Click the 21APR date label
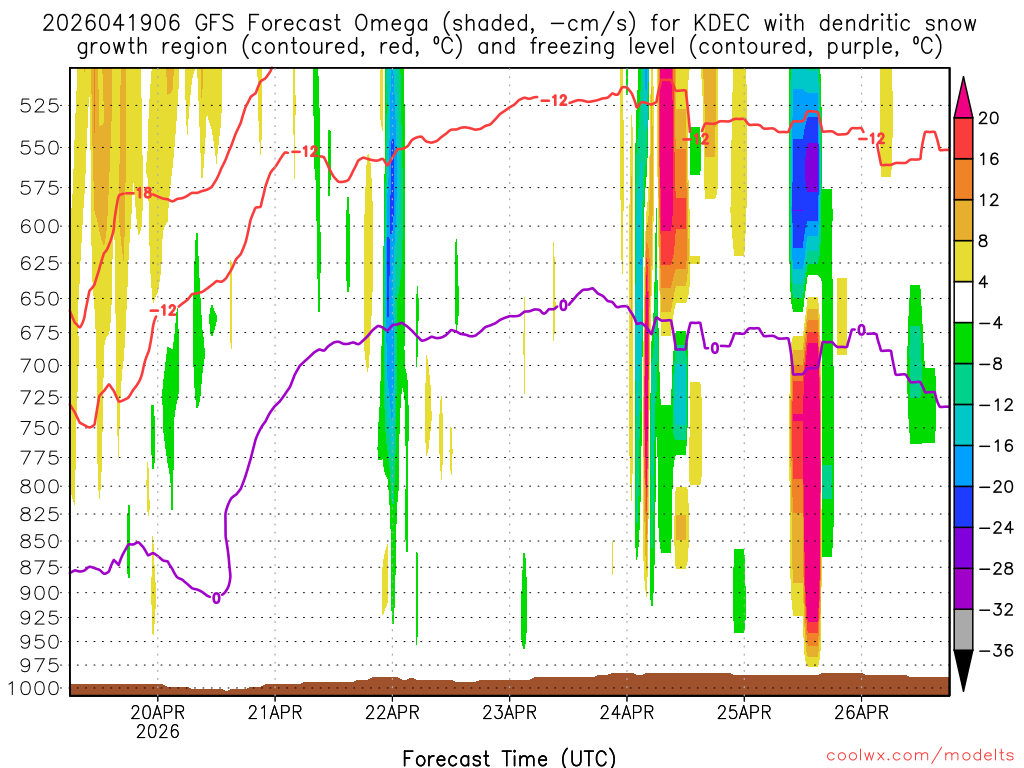This screenshot has height=768, width=1024. (x=275, y=712)
